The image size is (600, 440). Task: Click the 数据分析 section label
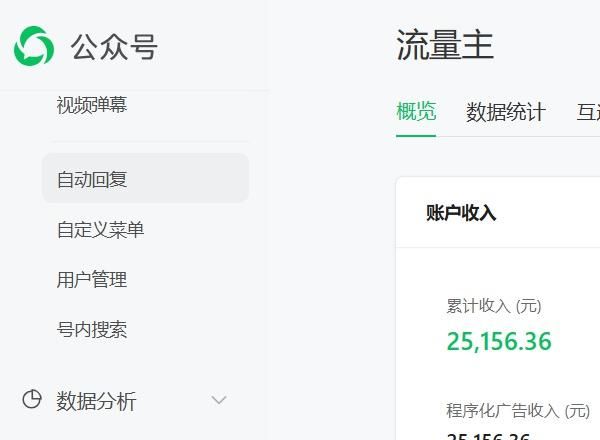(x=96, y=401)
